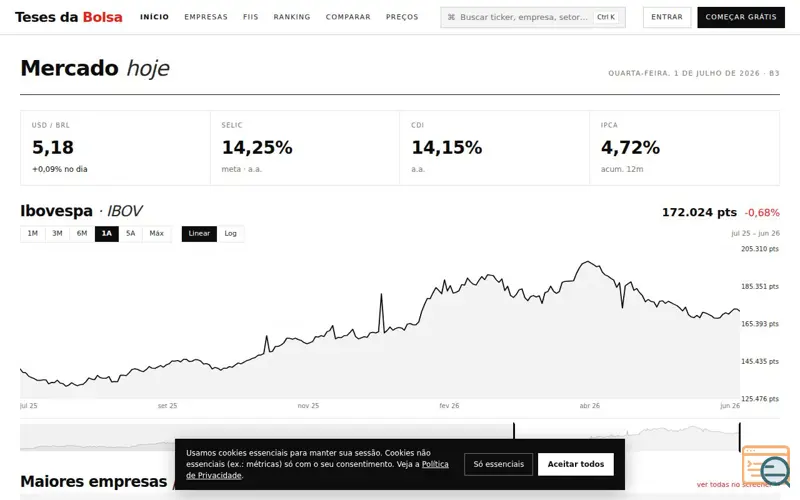
Task: Open the Teses da Bolsa logo link
Action: tap(69, 17)
